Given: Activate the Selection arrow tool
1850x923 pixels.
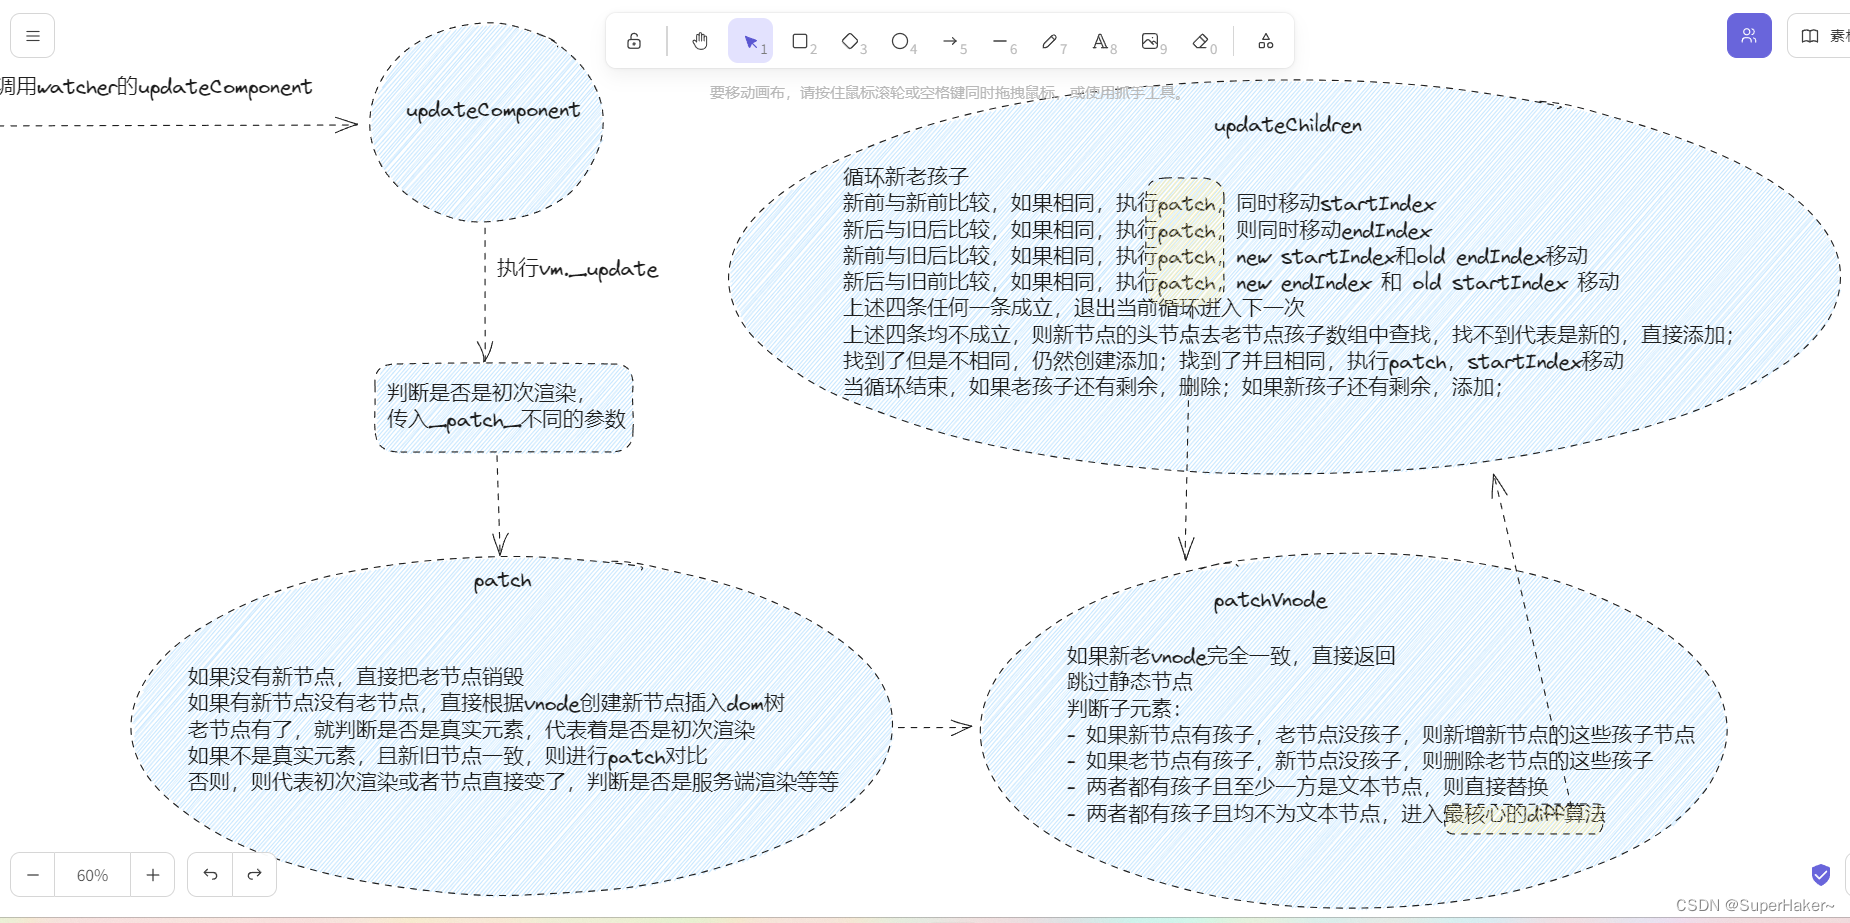Looking at the screenshot, I should [750, 41].
